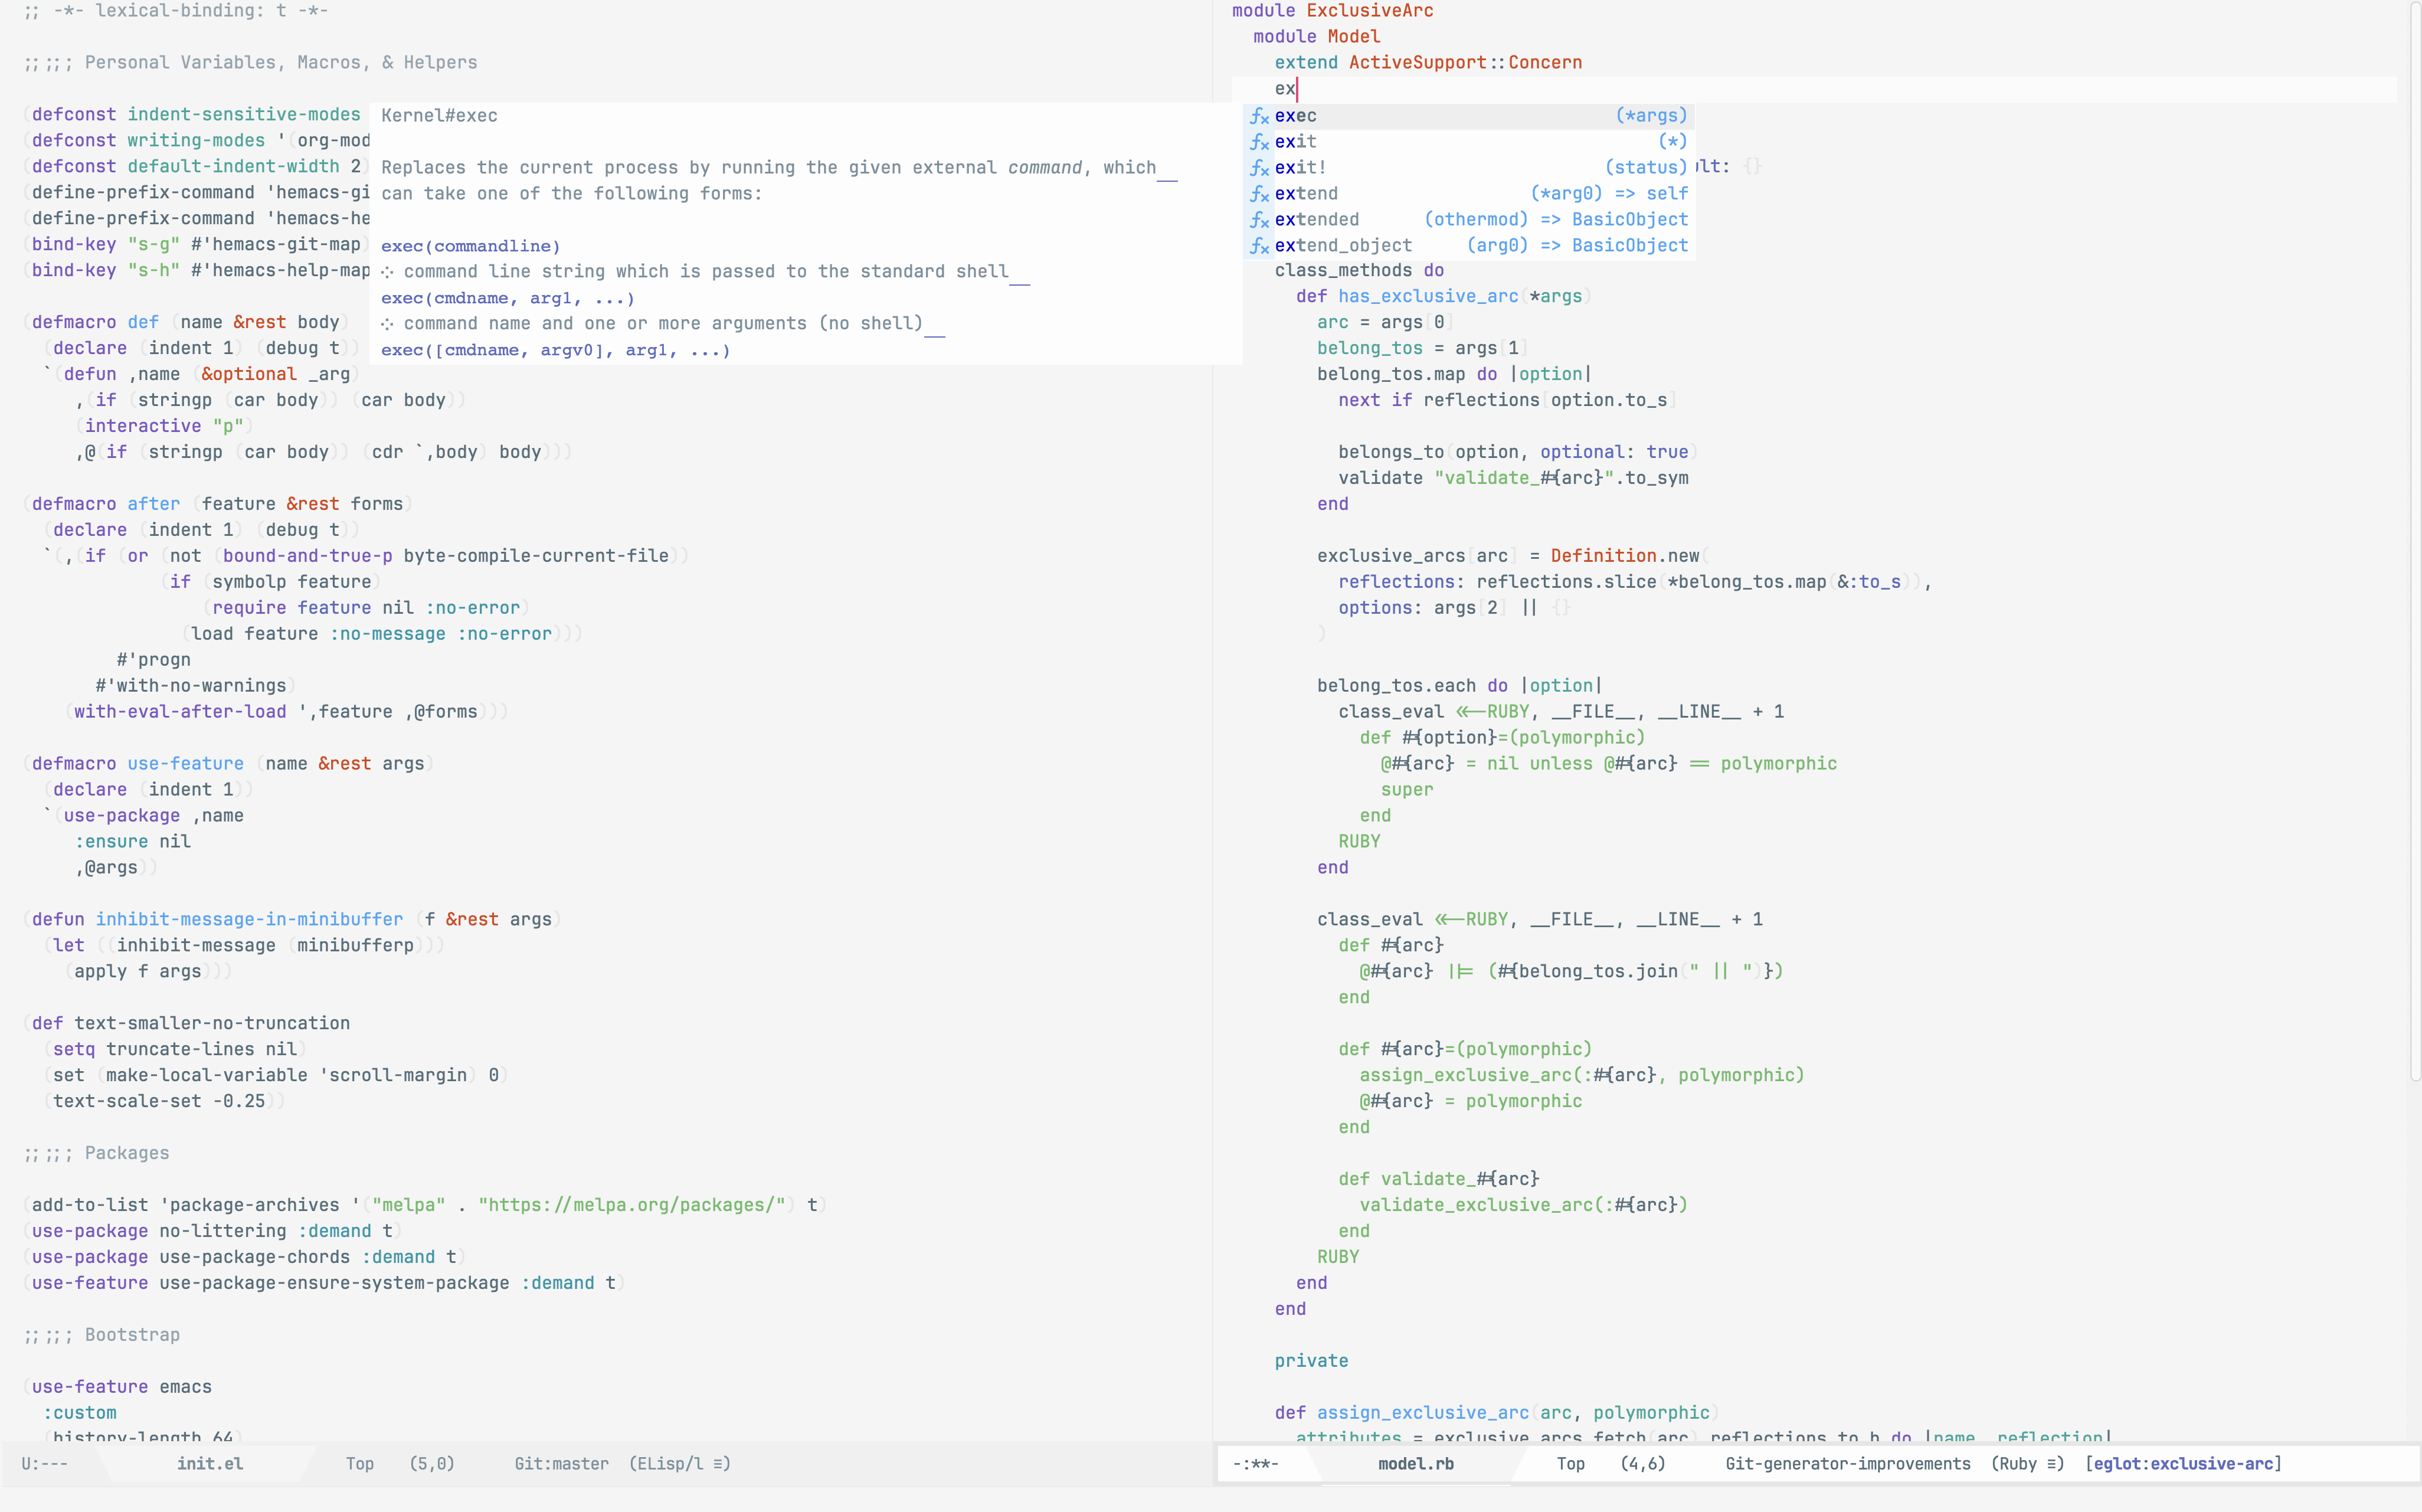Viewport: 2422px width, 1512px height.
Task: Click the fx icon beside exit! completion
Action: coord(1259,168)
